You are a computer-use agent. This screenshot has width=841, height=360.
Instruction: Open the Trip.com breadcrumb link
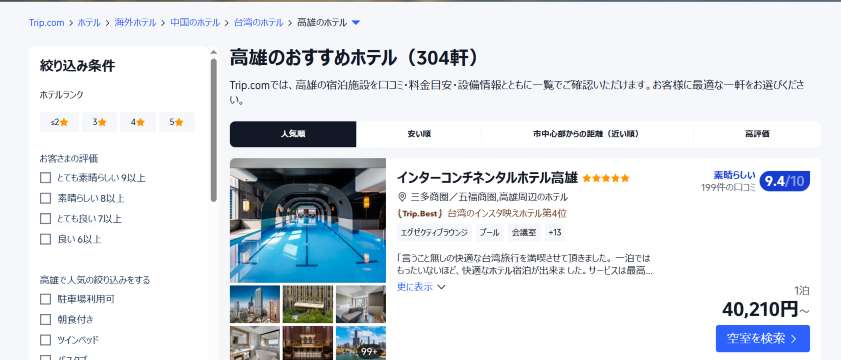pyautogui.click(x=46, y=23)
